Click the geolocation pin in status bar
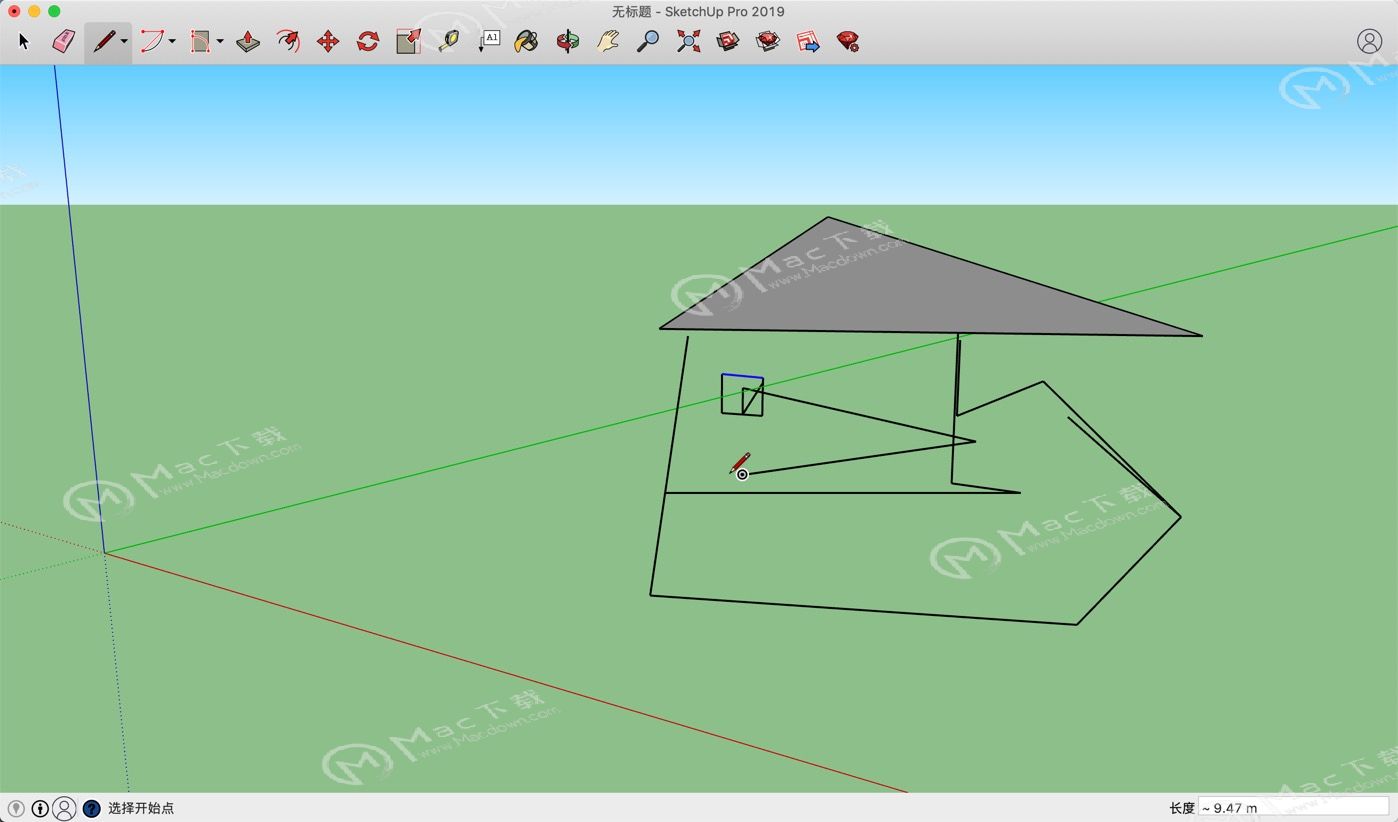 pos(16,808)
